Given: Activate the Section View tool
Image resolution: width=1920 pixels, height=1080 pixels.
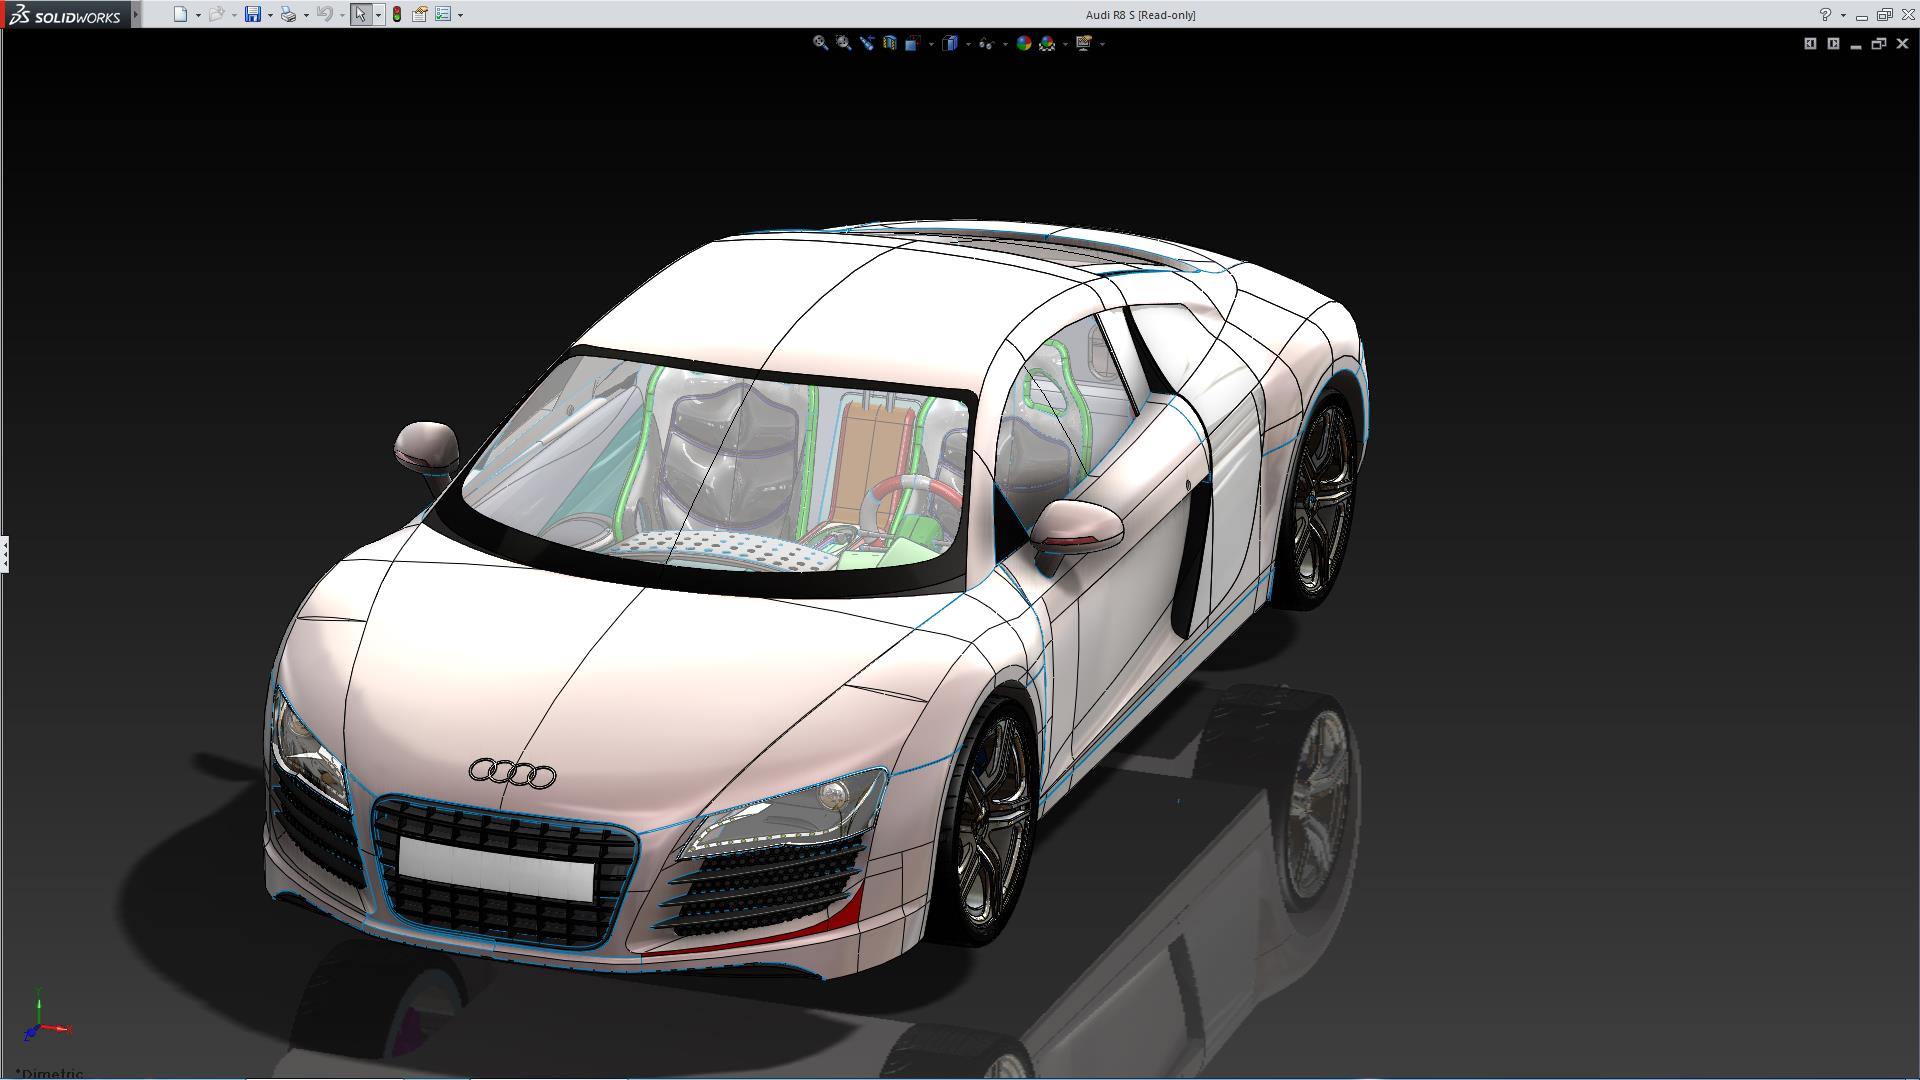Looking at the screenshot, I should pos(889,43).
